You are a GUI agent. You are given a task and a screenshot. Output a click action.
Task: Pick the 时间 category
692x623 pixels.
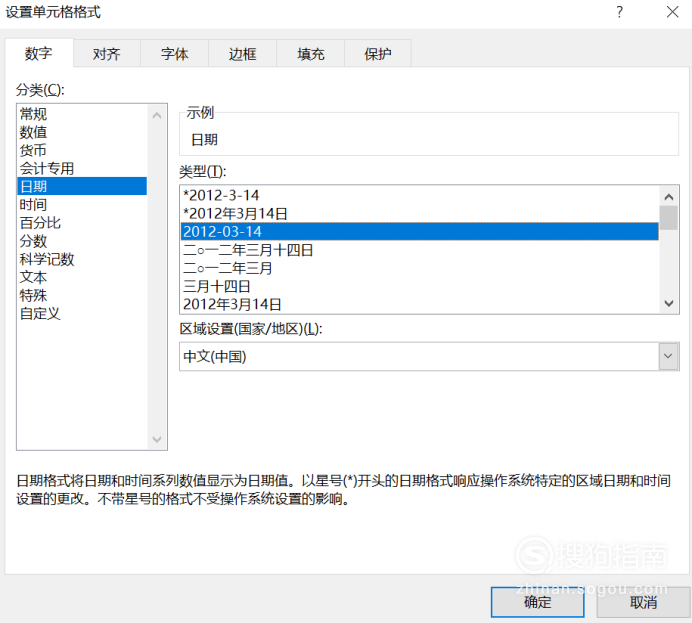tap(82, 204)
